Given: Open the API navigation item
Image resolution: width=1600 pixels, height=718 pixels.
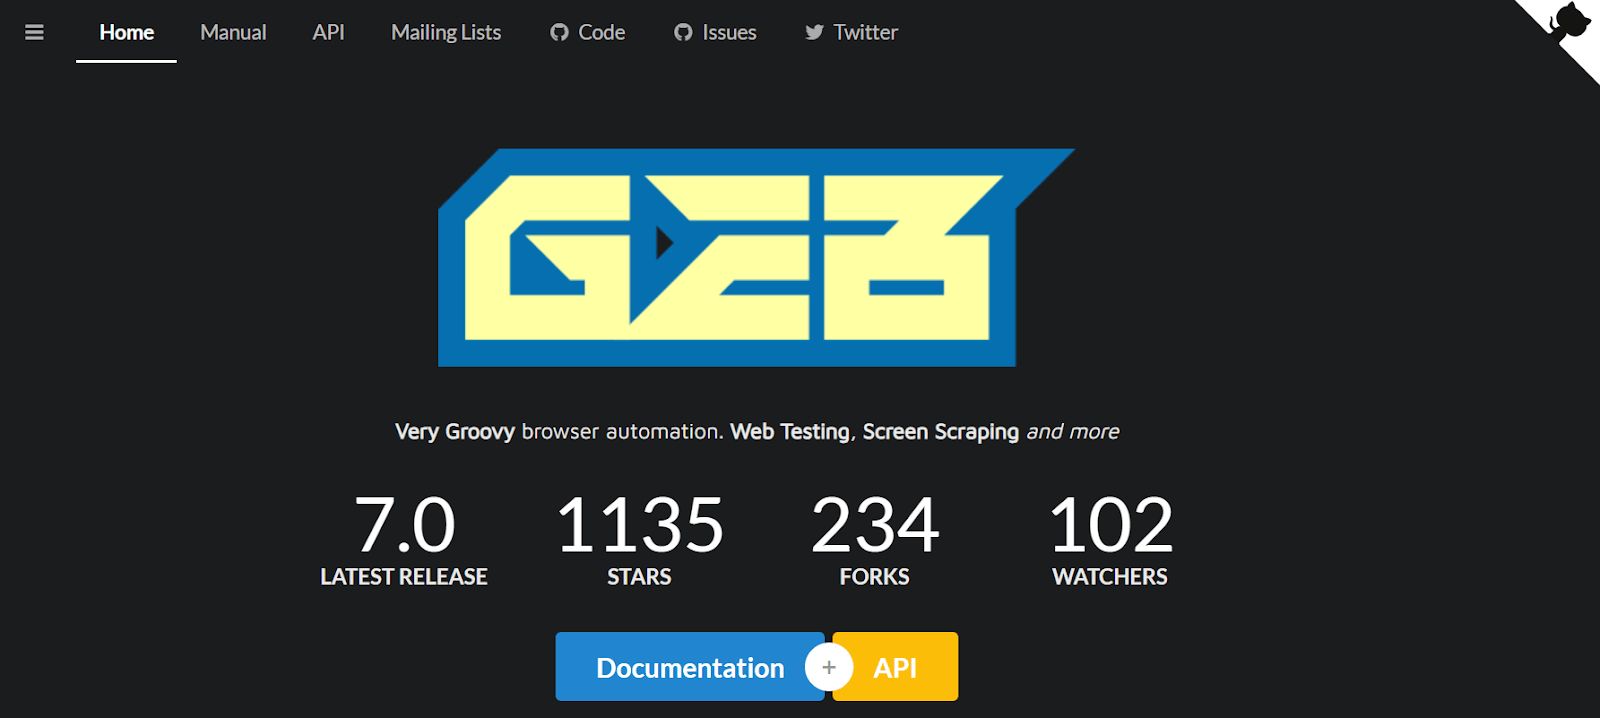Looking at the screenshot, I should coord(328,32).
